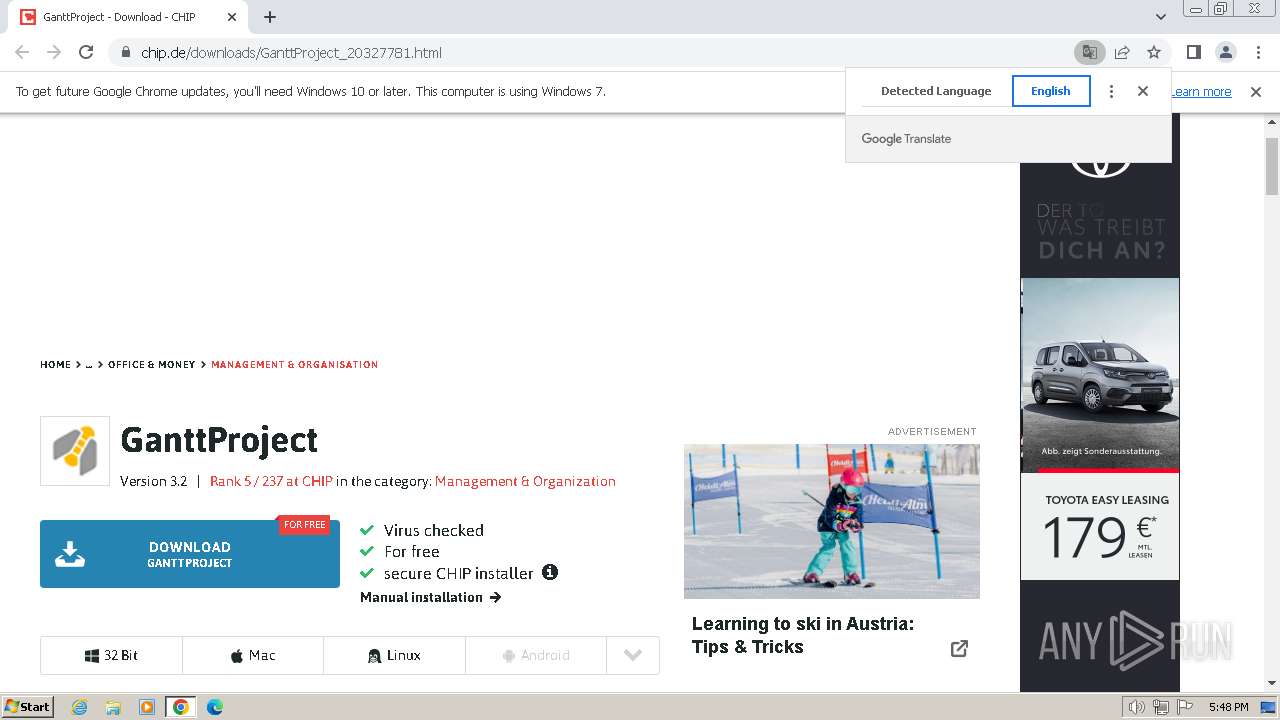
Task: Click the Toyota Easy Leasing ad banner
Action: tap(1100, 403)
